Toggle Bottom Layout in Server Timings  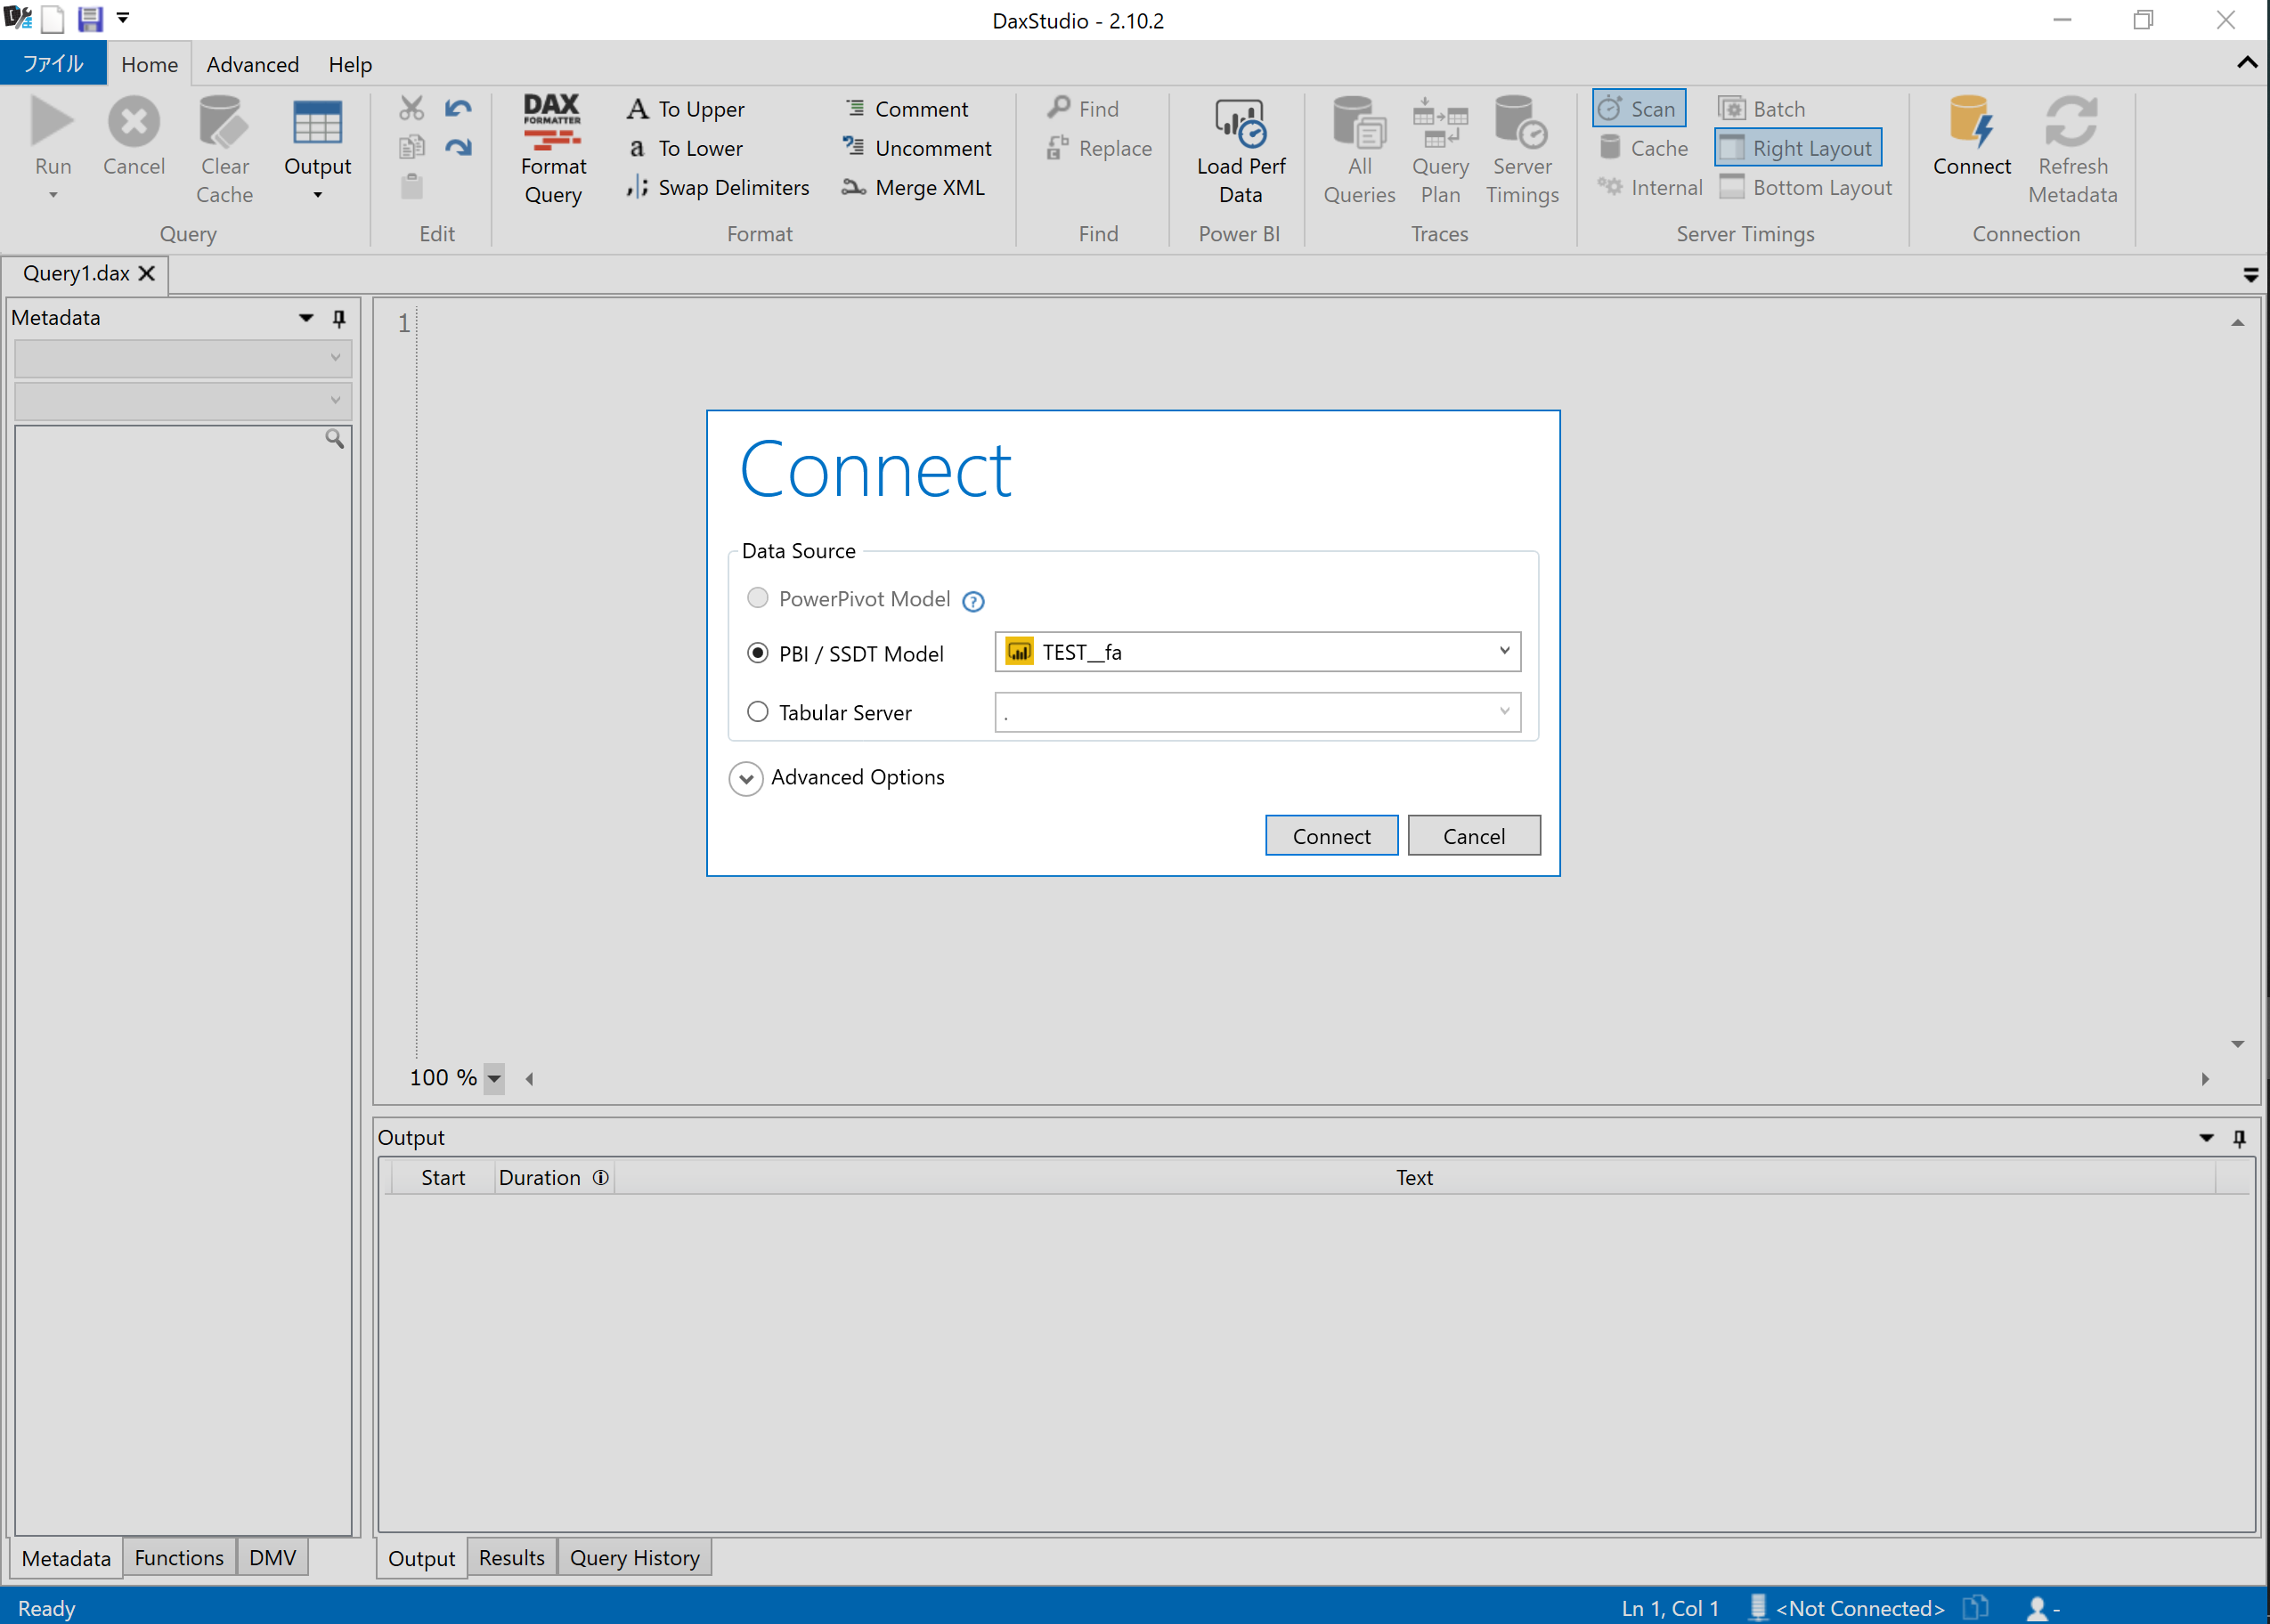pos(1807,187)
